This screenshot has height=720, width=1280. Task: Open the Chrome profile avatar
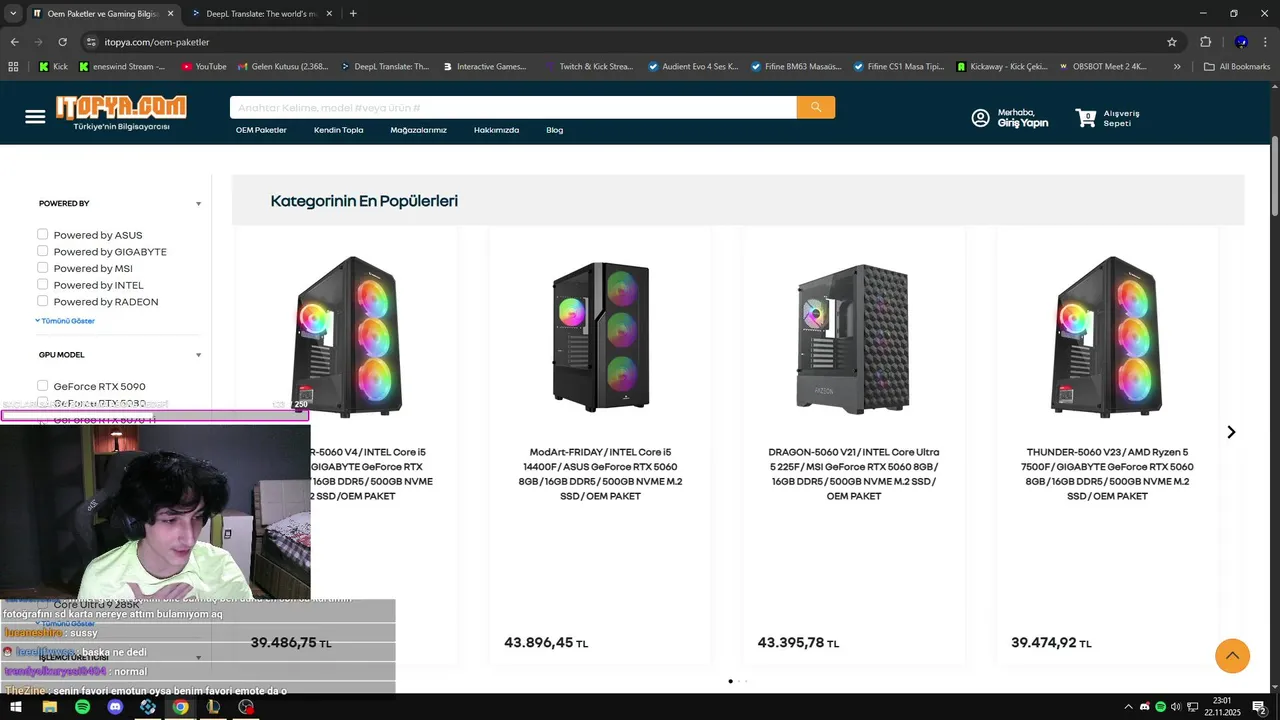pos(1241,42)
